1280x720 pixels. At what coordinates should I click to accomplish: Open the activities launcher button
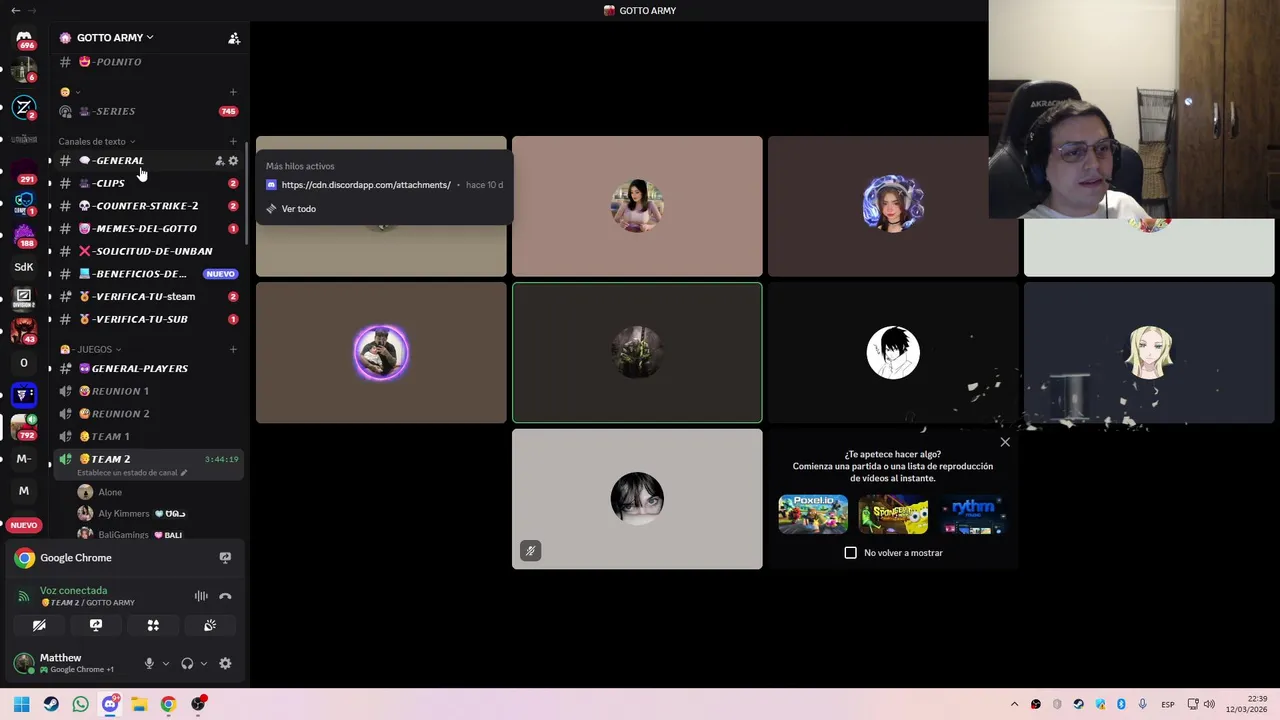[153, 625]
